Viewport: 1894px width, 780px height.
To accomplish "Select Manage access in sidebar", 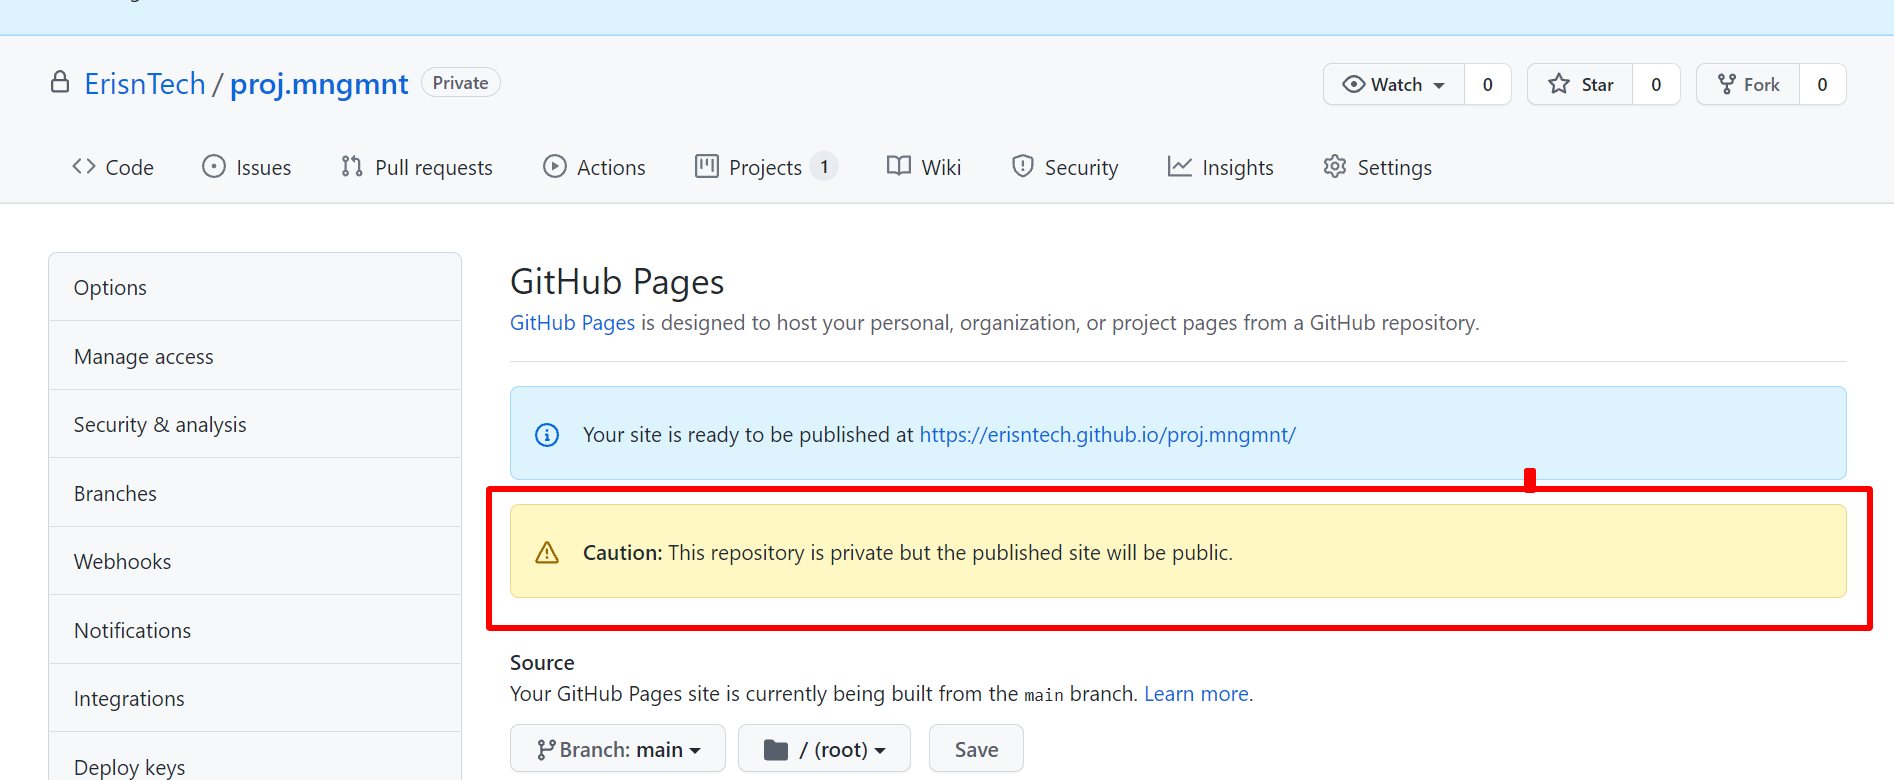I will (x=255, y=356).
